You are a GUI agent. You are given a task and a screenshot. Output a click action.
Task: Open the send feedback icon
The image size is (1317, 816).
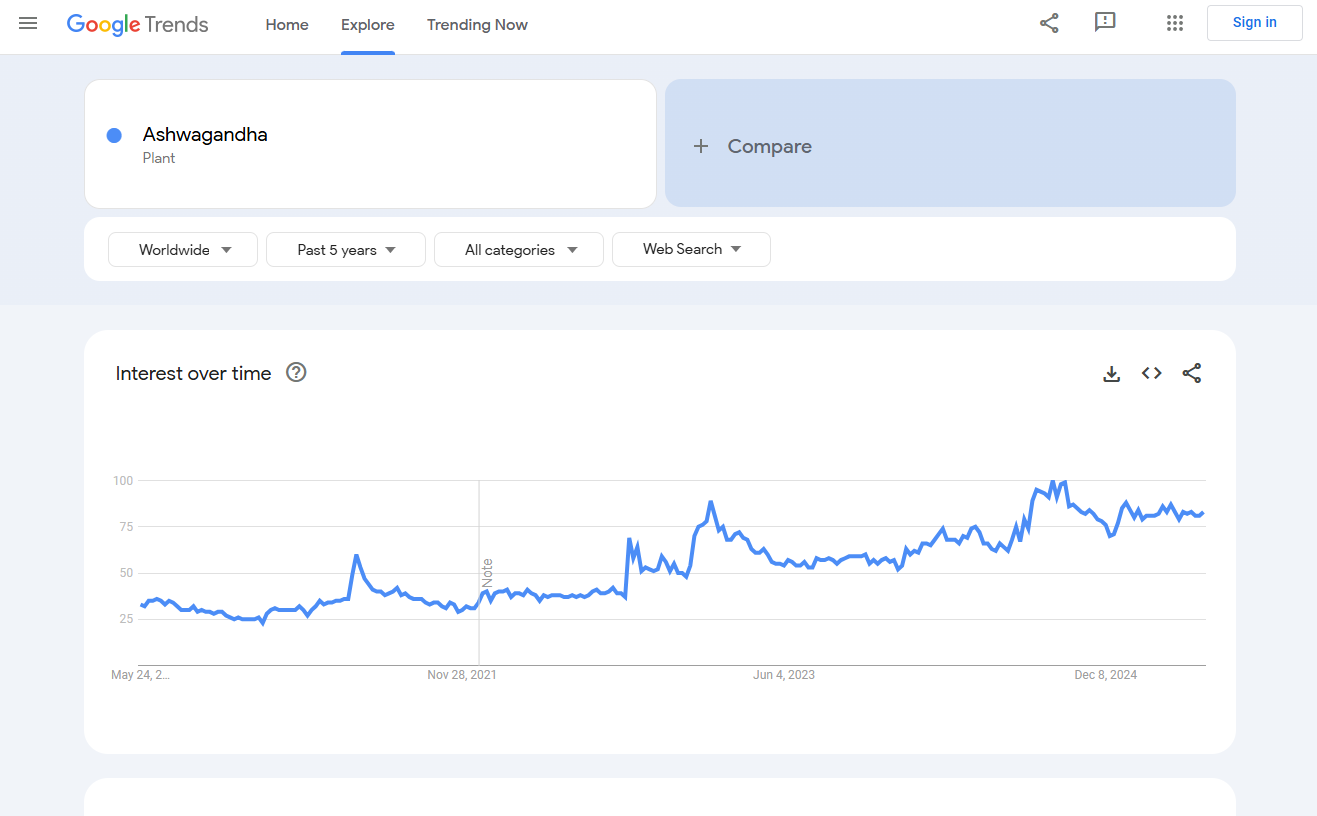1105,23
